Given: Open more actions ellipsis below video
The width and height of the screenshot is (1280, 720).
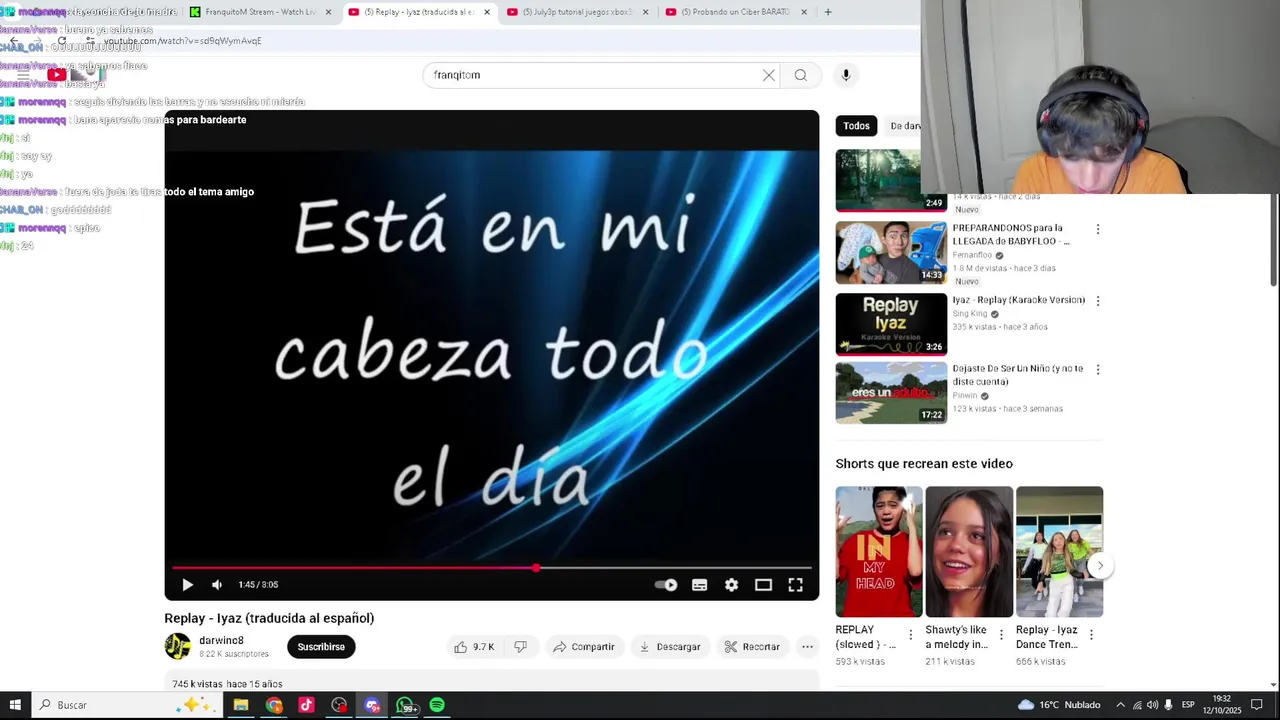Looking at the screenshot, I should click(x=807, y=647).
